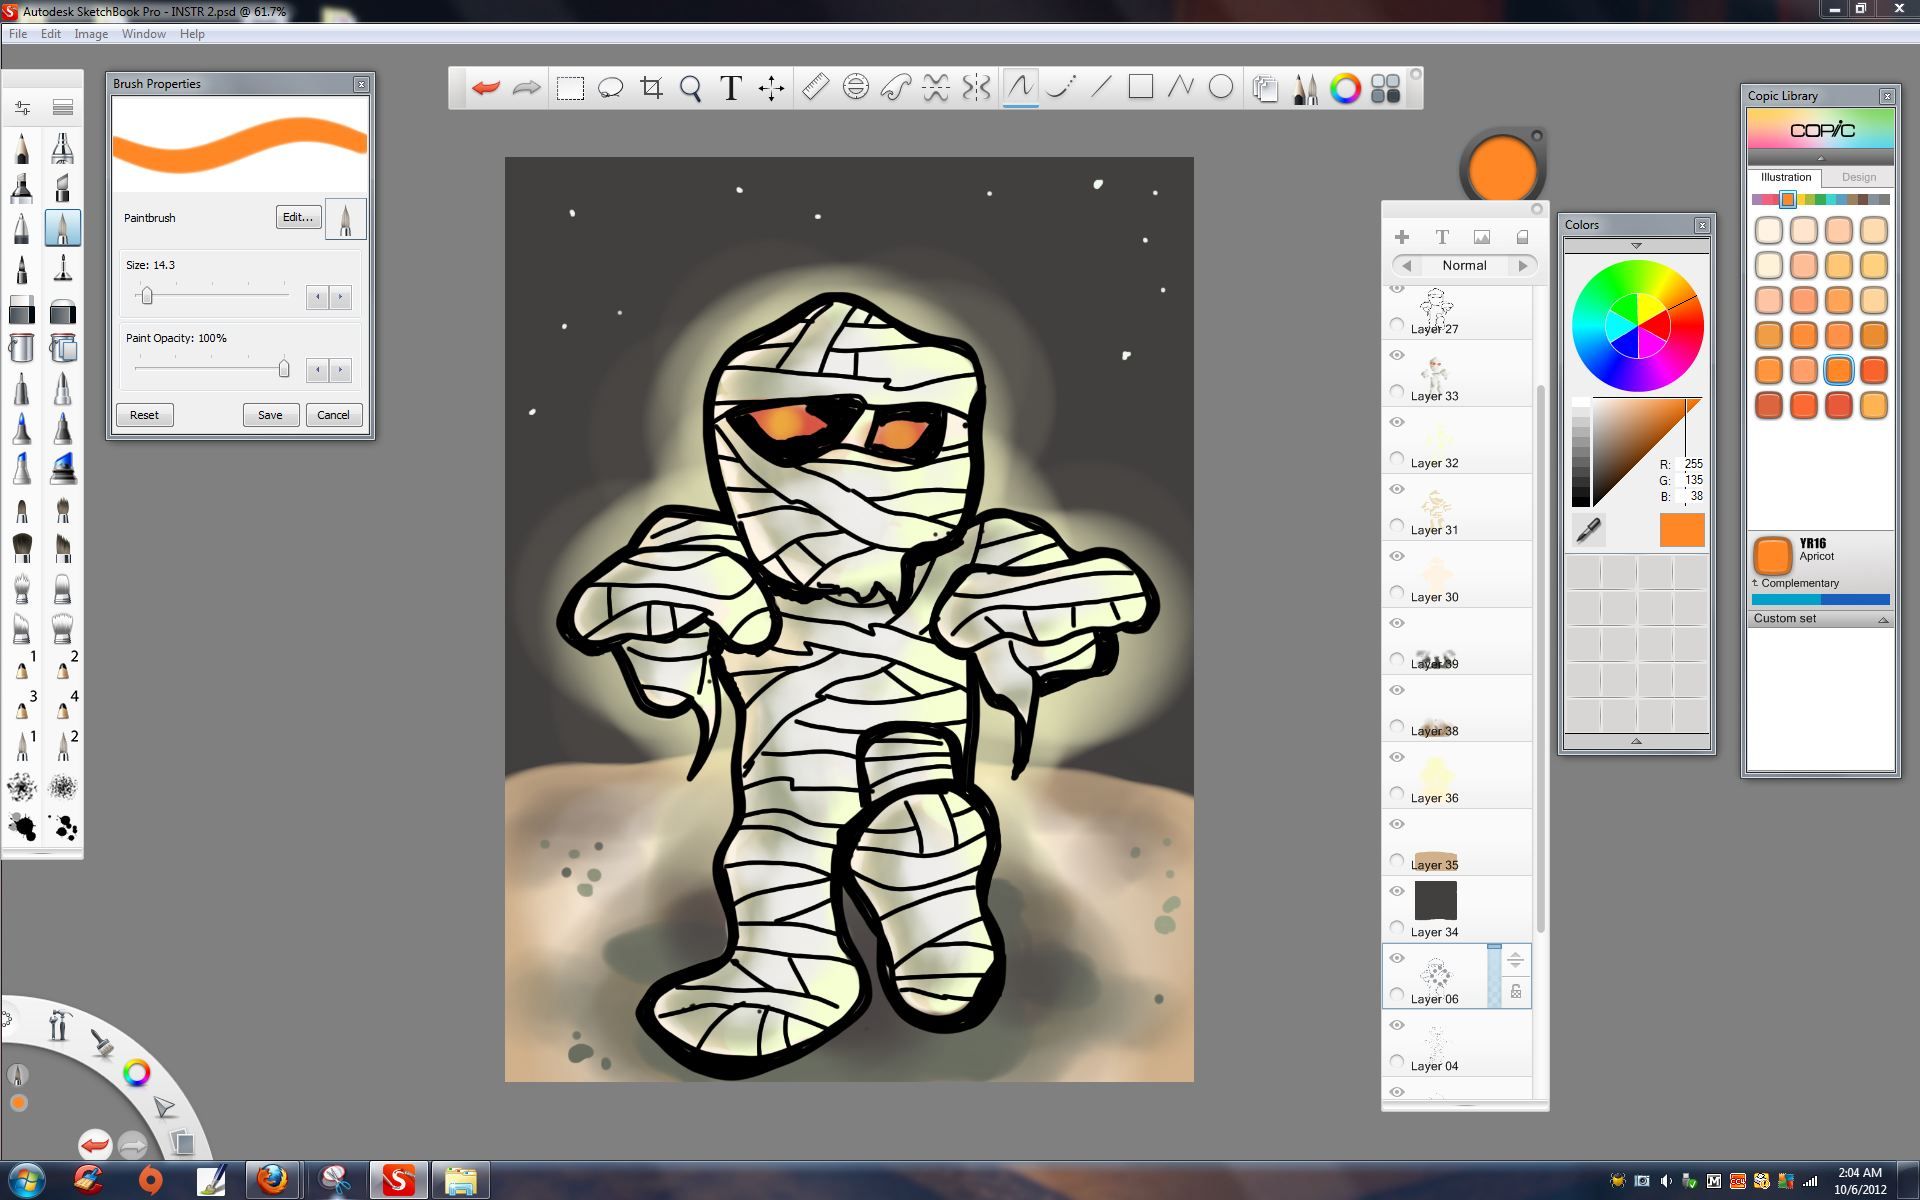
Task: Toggle visibility of Layer 27
Action: tap(1397, 287)
